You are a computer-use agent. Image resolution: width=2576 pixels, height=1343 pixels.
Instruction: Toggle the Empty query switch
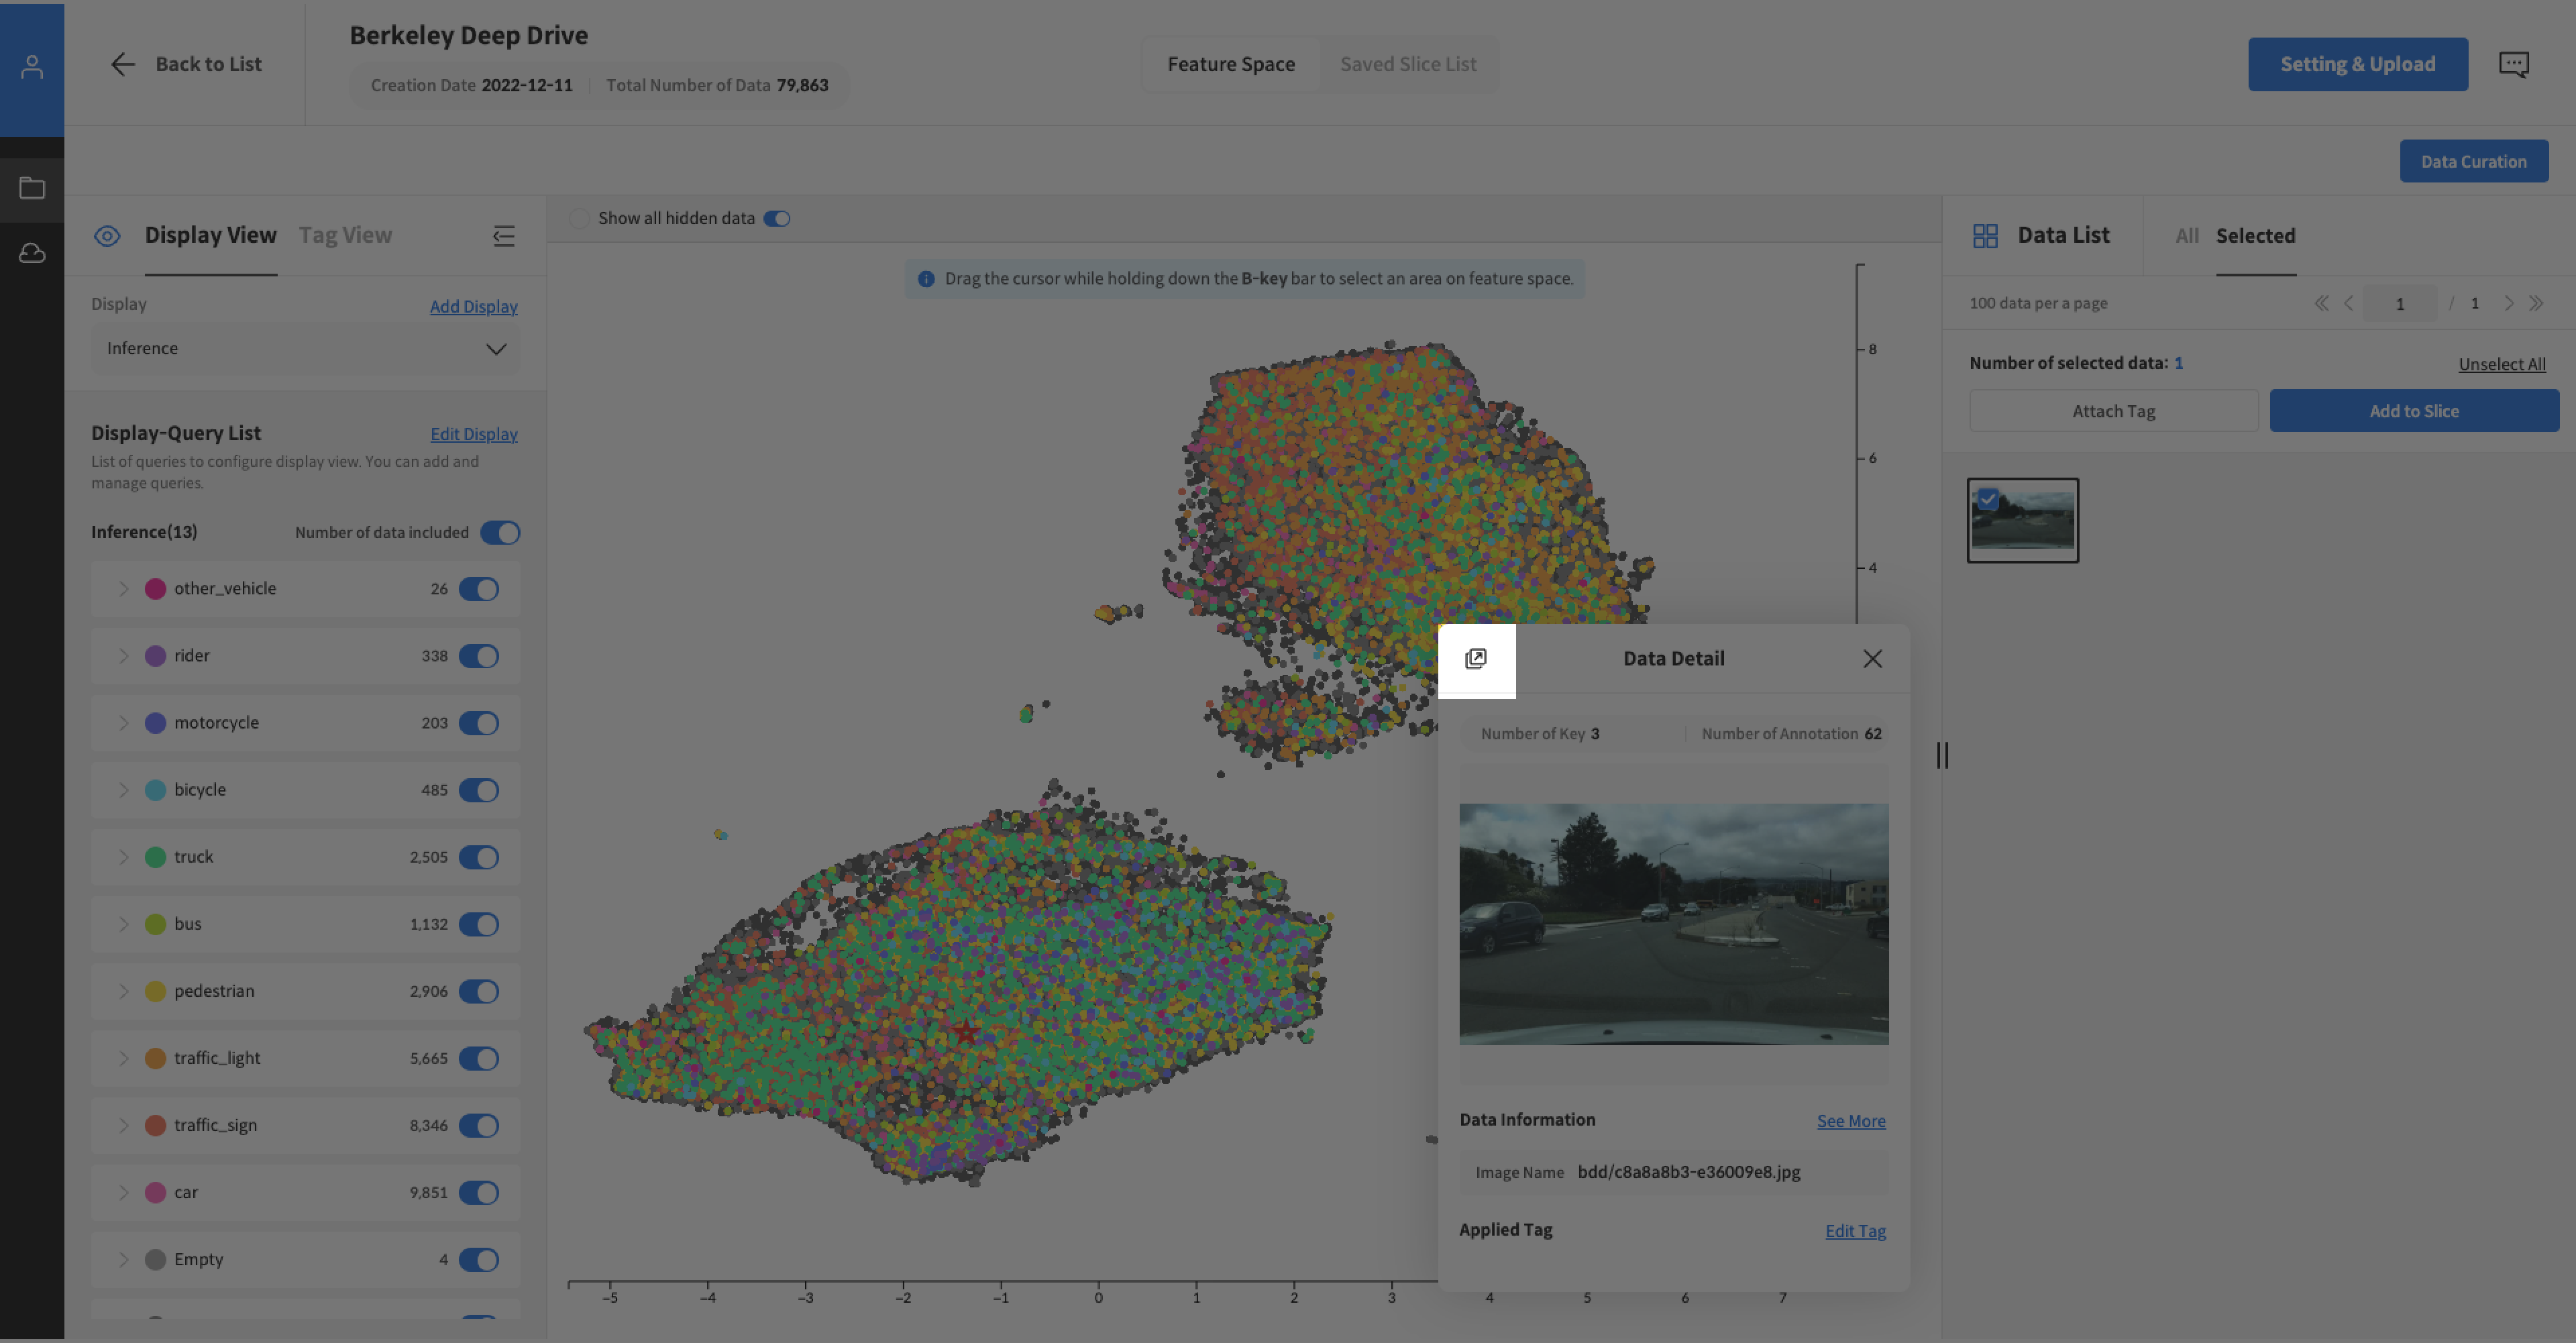tap(479, 1259)
